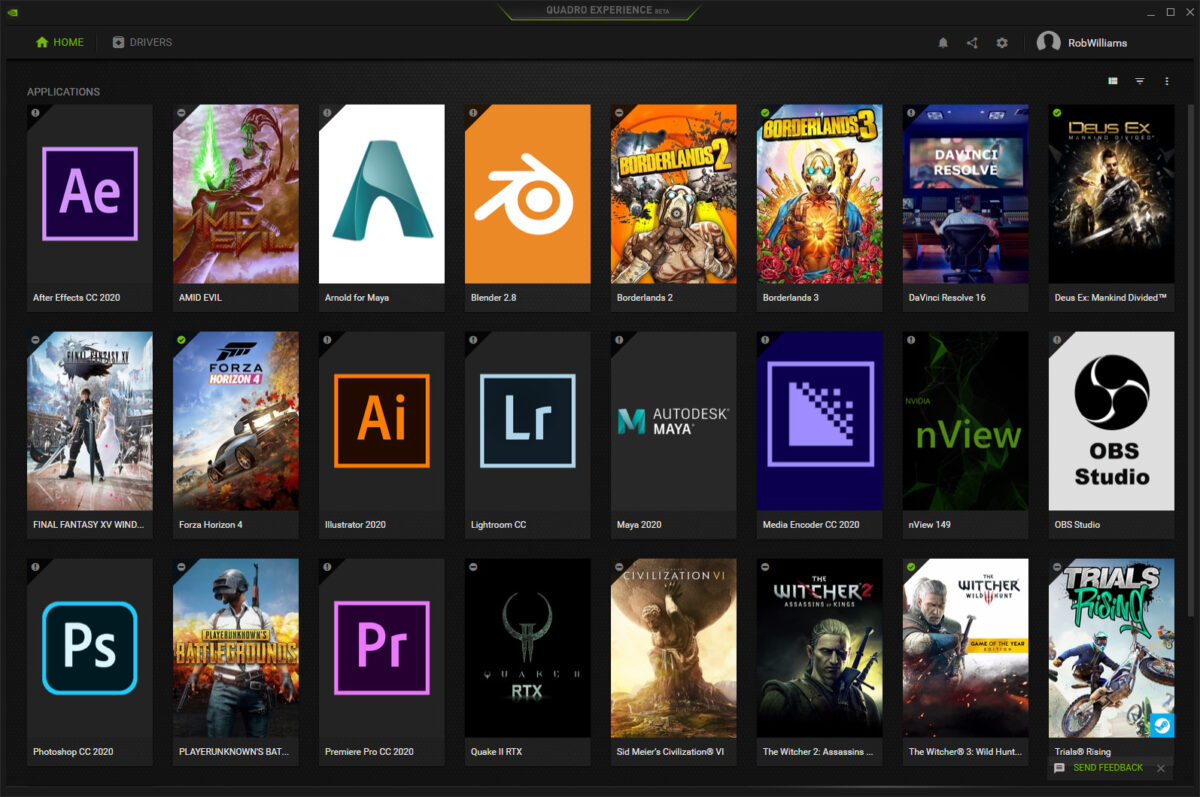The image size is (1200, 797).
Task: Click the exclamation badge on Arnold for Maya
Action: coord(327,113)
